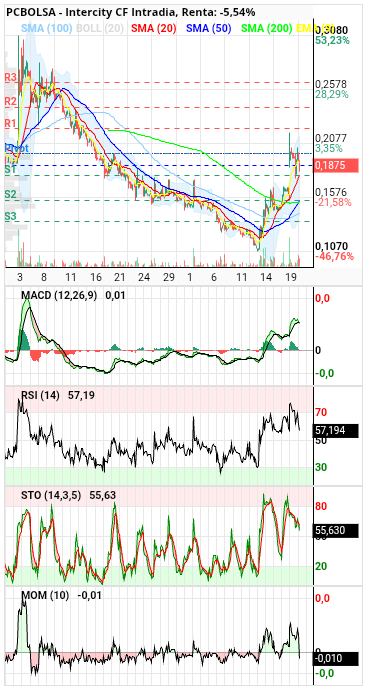Viewport: 367px width, 690px height.
Task: Click the RSI 30 oversold level label
Action: (320, 467)
